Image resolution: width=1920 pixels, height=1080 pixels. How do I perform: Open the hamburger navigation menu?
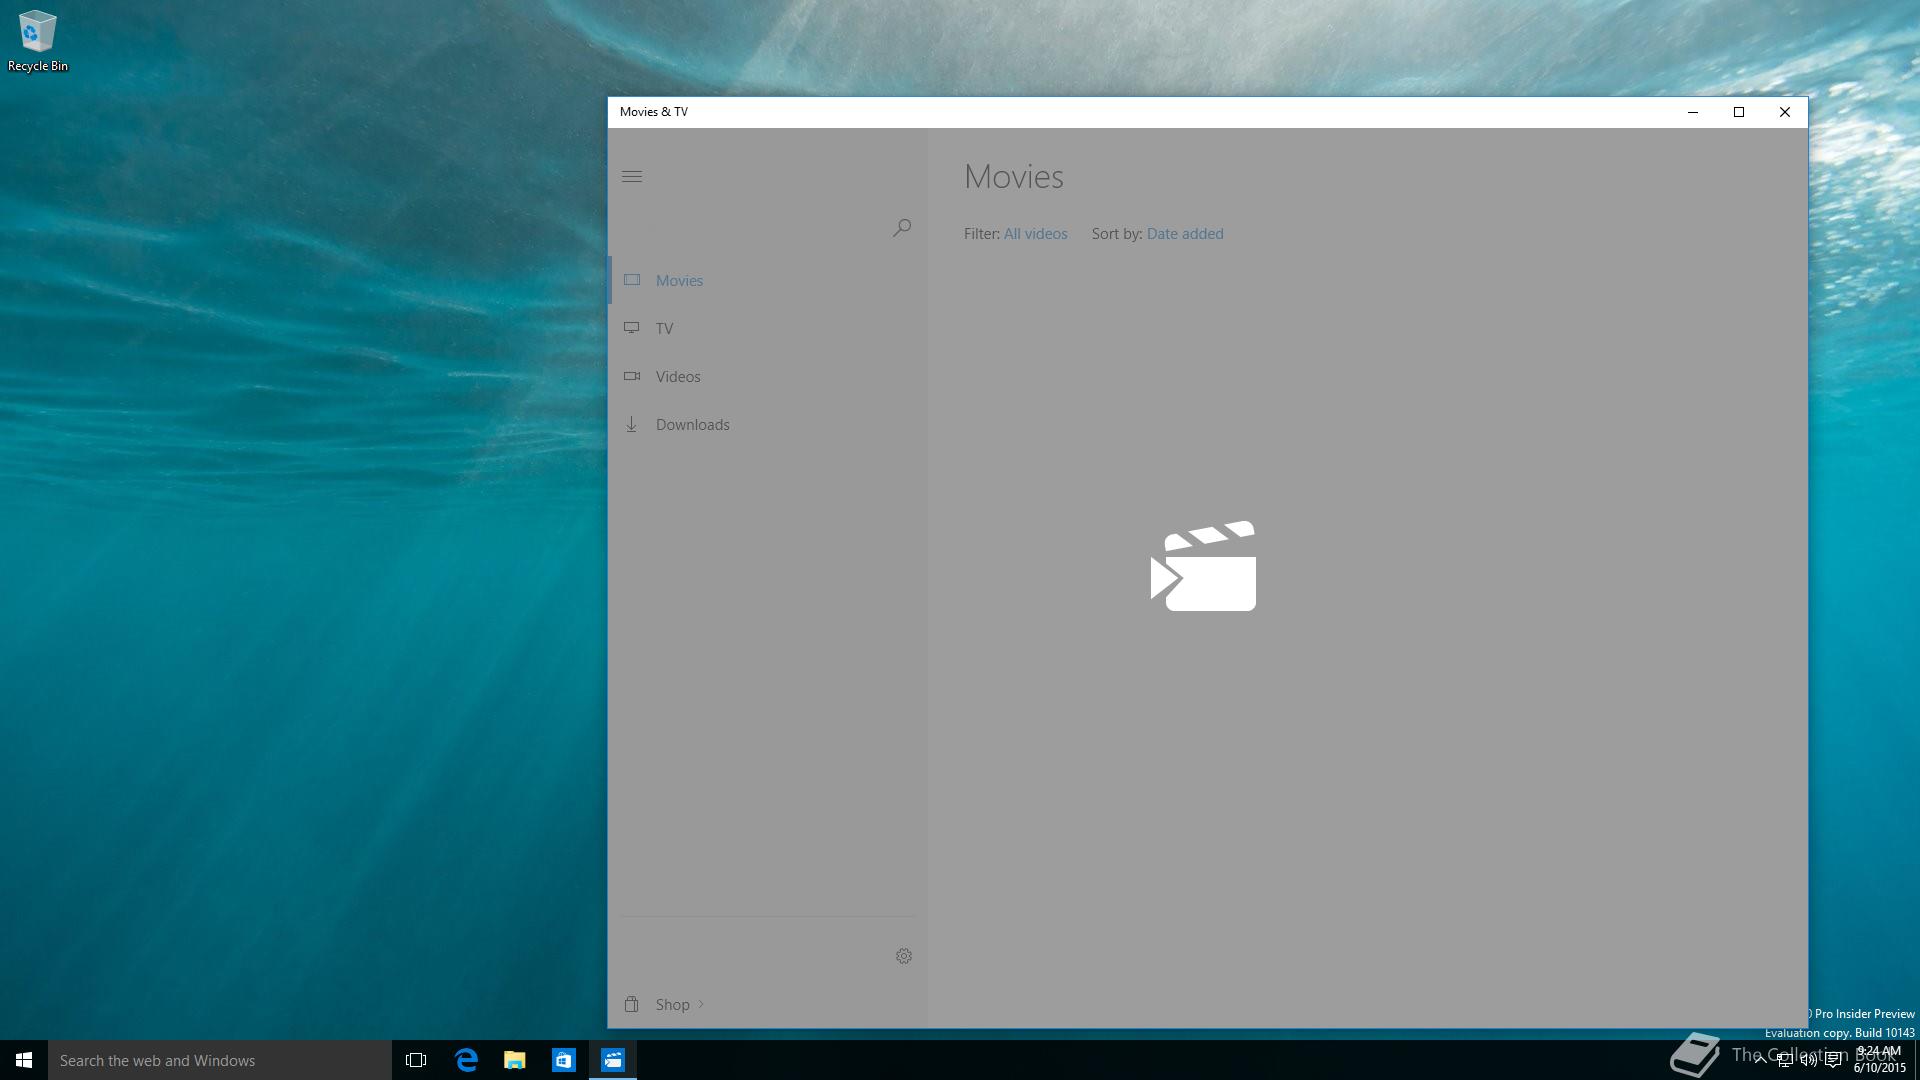pyautogui.click(x=632, y=177)
